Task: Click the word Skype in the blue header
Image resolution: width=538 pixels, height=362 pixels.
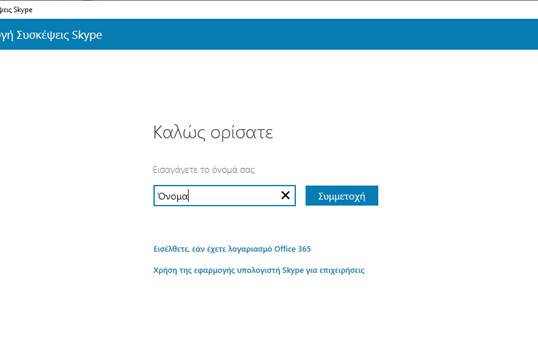Action: click(87, 35)
